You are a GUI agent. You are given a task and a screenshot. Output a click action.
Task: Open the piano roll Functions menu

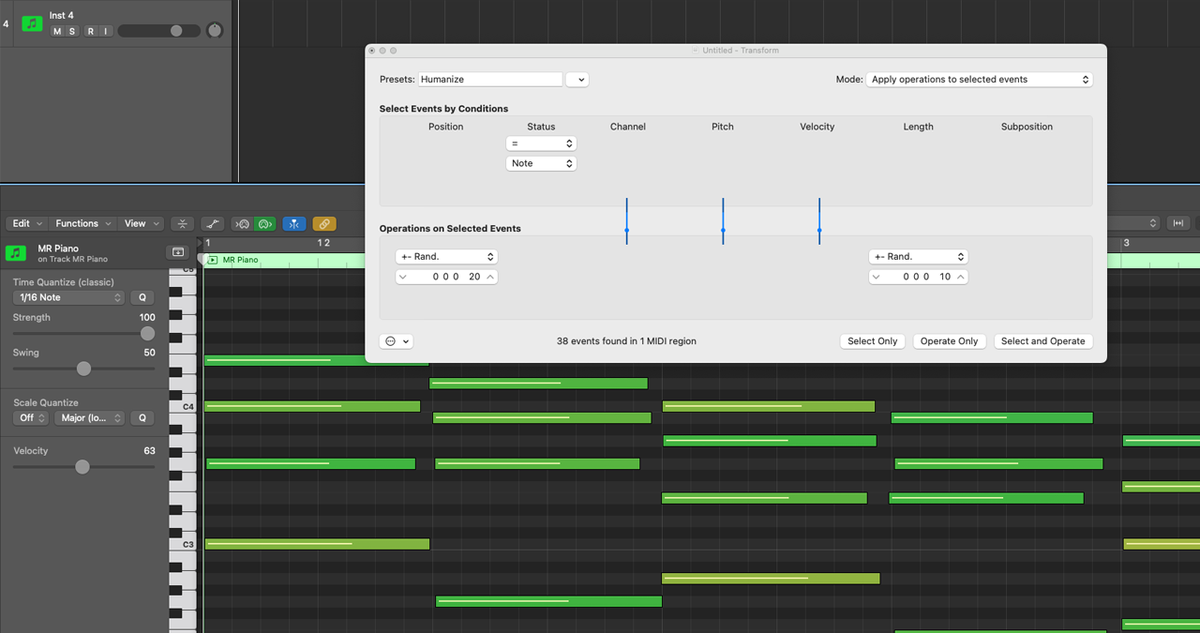(82, 223)
